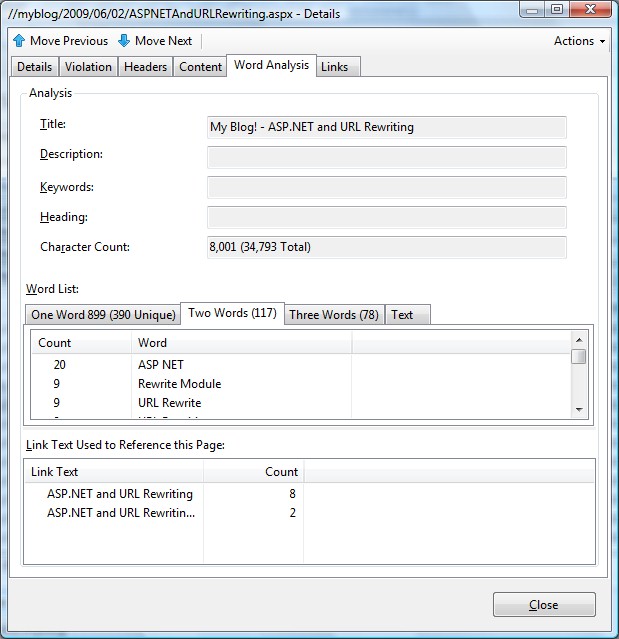Image resolution: width=619 pixels, height=639 pixels.
Task: Open the Actions dropdown menu
Action: pyautogui.click(x=579, y=41)
